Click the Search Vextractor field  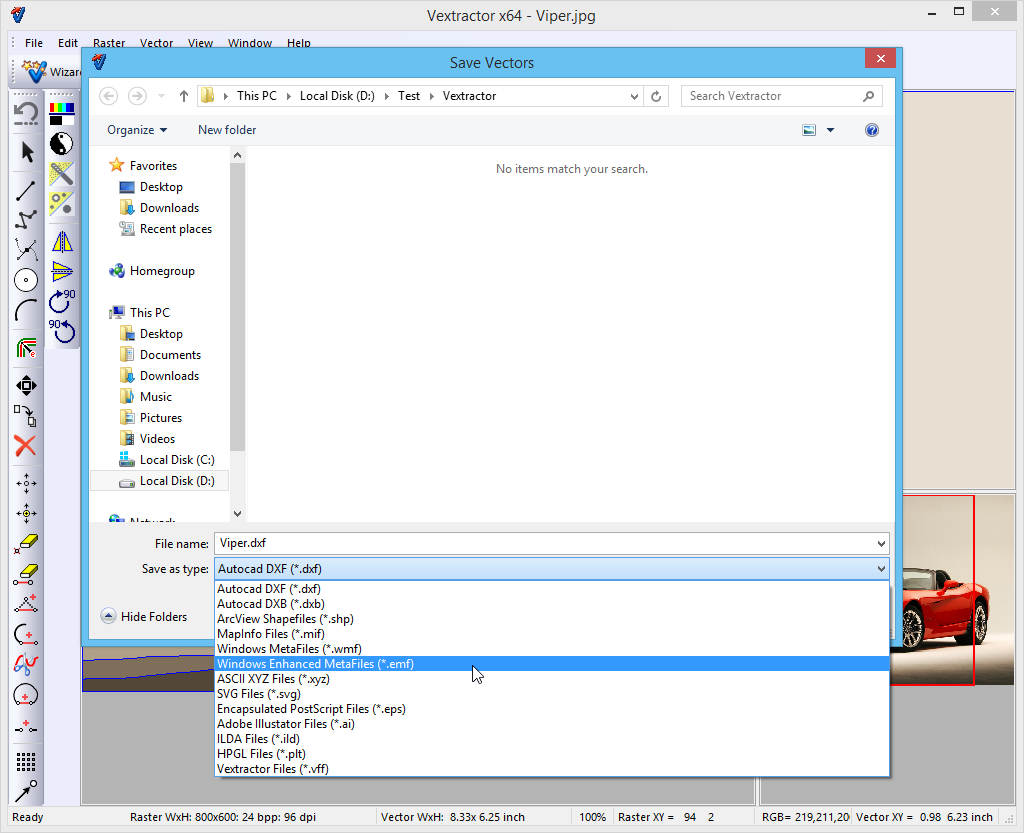coord(772,96)
